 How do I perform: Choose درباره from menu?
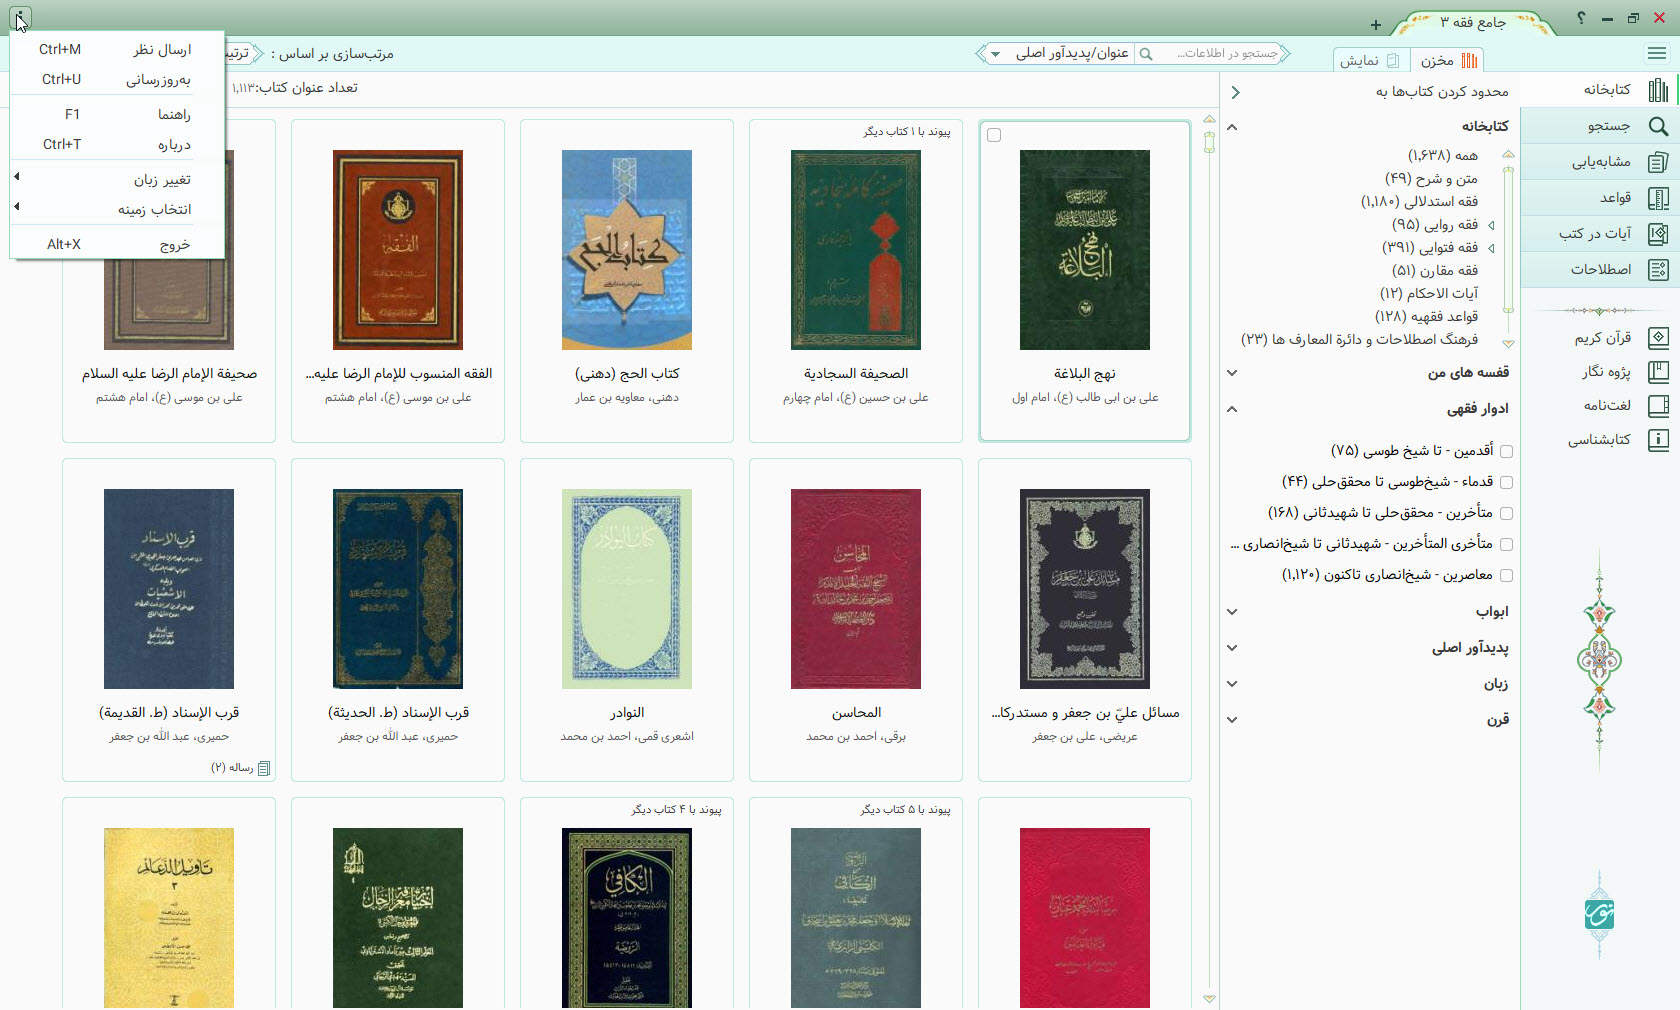tap(117, 144)
